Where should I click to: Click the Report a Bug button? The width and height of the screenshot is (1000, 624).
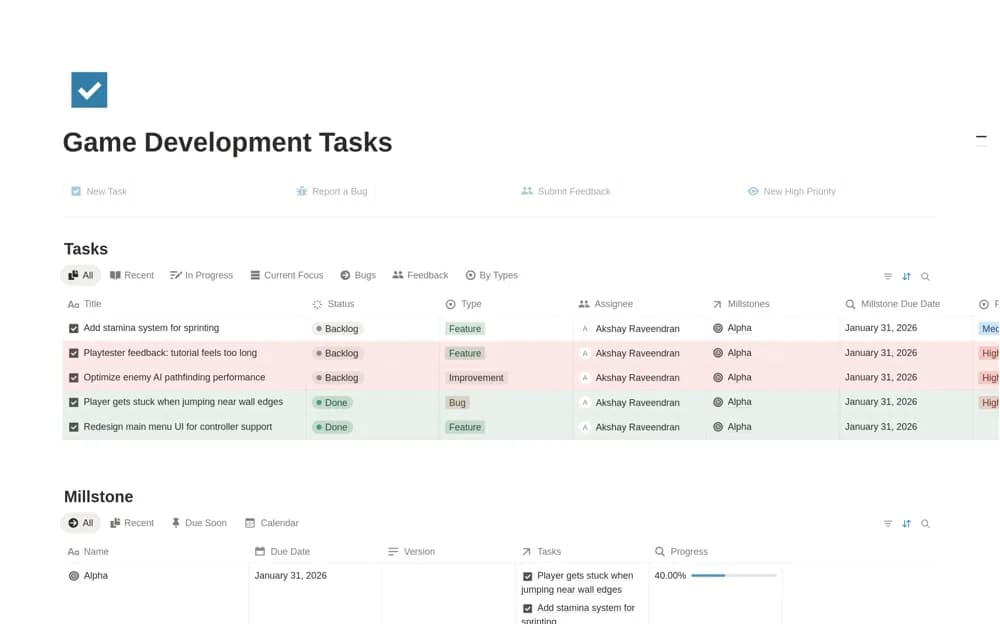332,191
